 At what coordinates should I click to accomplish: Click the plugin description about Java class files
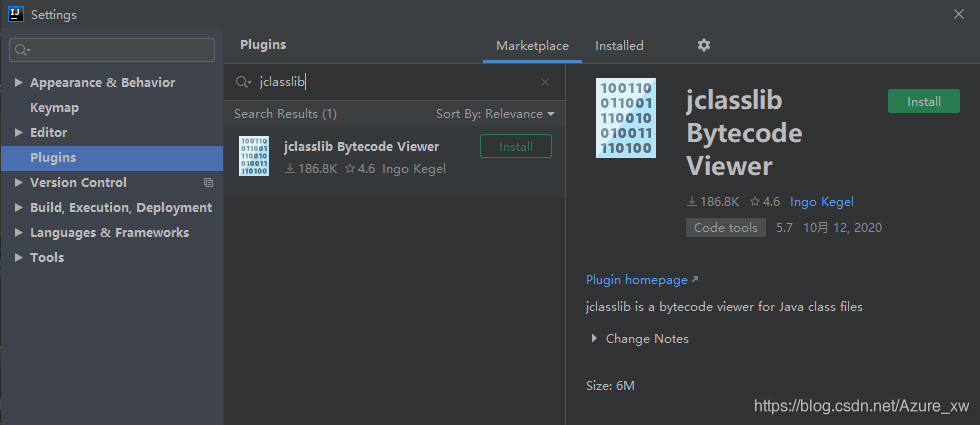tap(724, 307)
